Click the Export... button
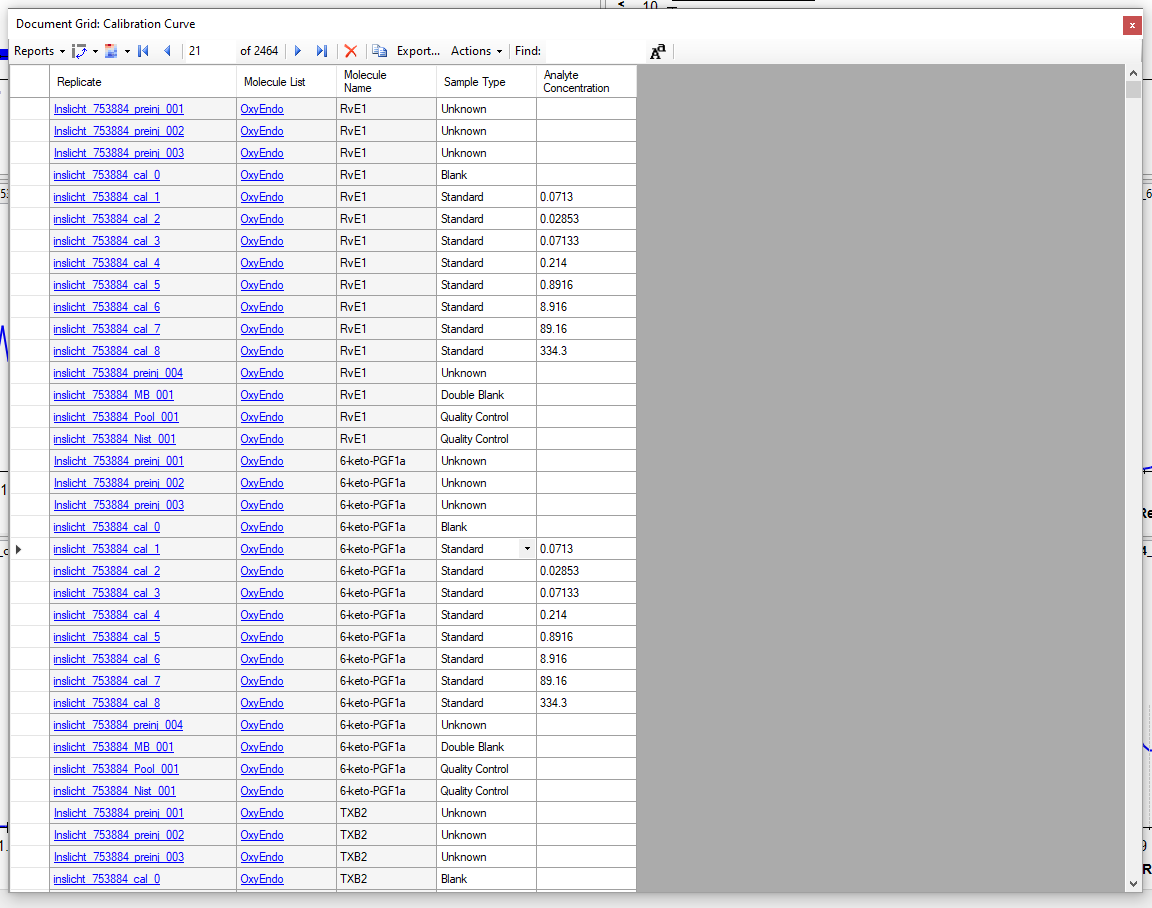Screen dimensions: 1152x908 point(418,51)
